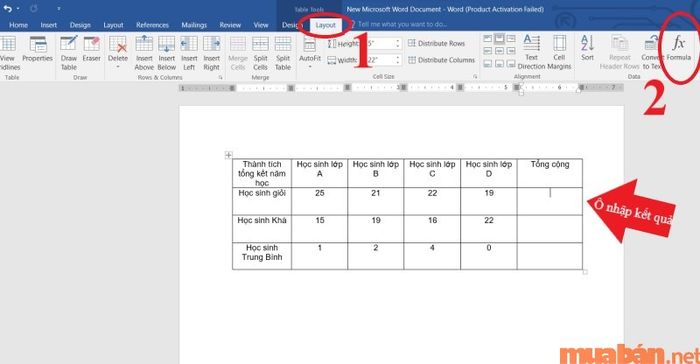Click the Delete table icon

(118, 45)
